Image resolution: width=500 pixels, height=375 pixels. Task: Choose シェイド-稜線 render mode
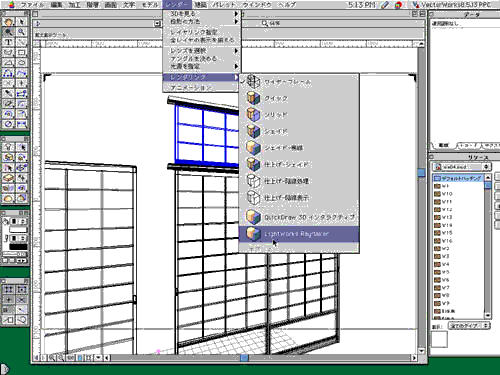click(x=299, y=148)
